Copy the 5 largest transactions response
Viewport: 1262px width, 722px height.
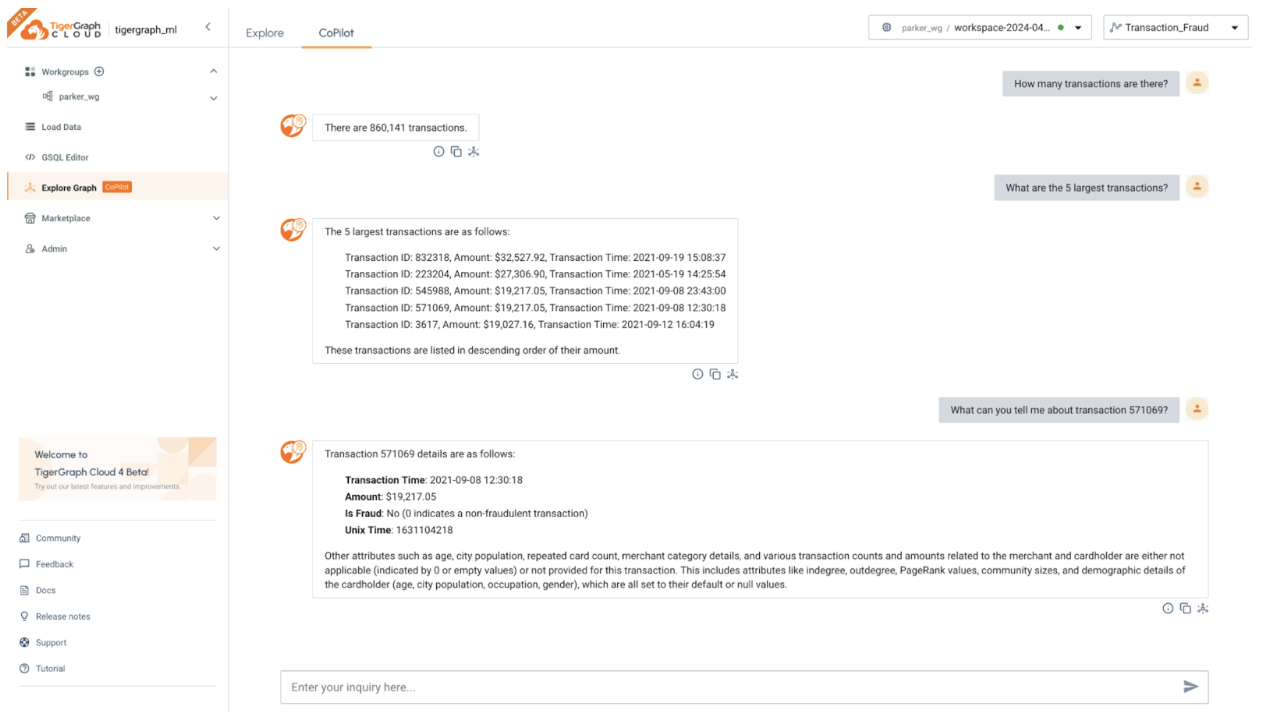[x=715, y=373]
